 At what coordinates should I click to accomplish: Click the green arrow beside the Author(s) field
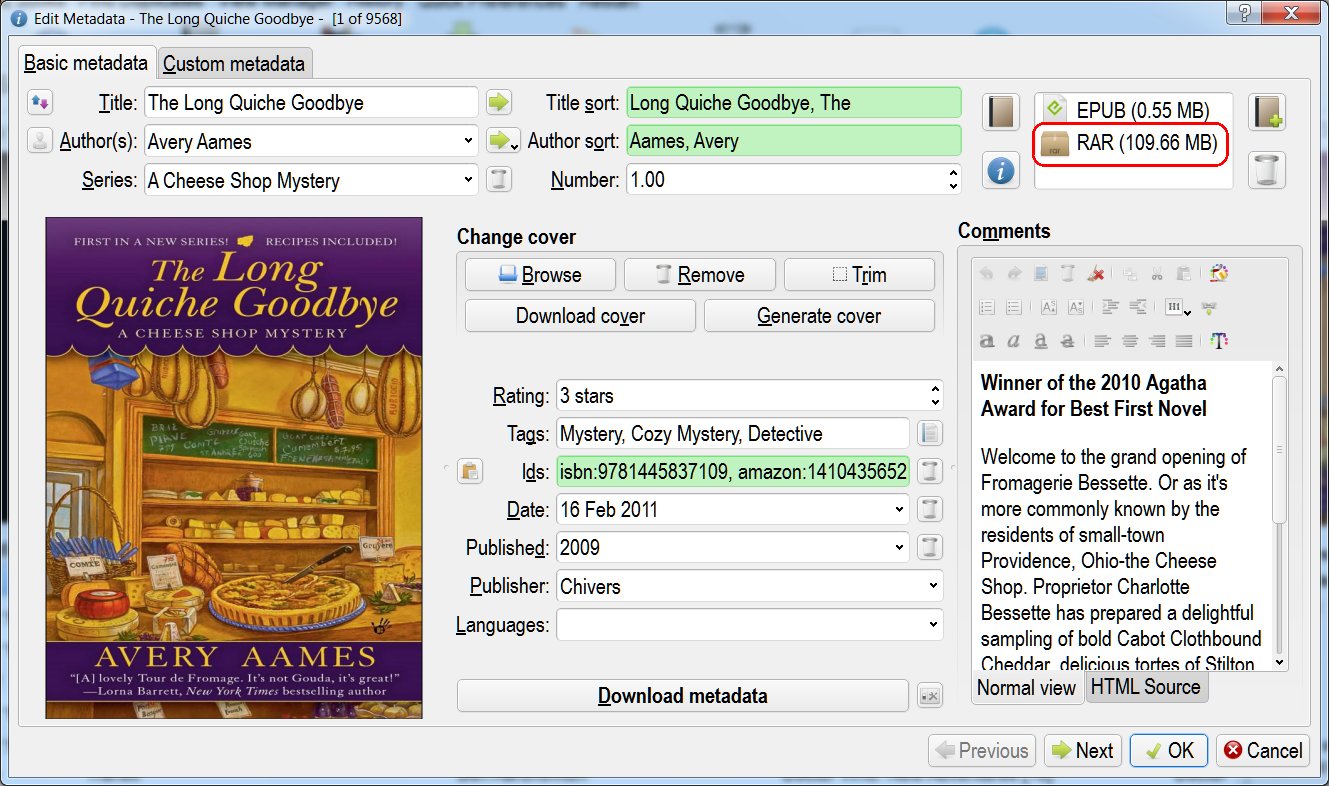pos(501,141)
